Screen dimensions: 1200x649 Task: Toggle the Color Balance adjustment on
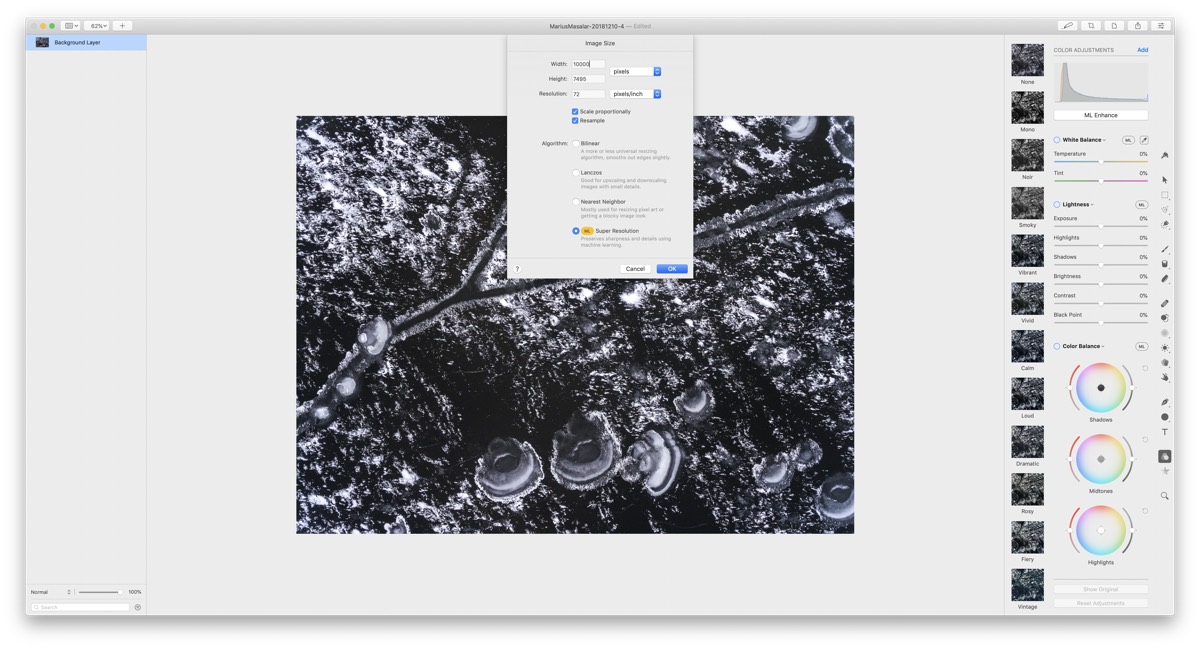coord(1057,346)
